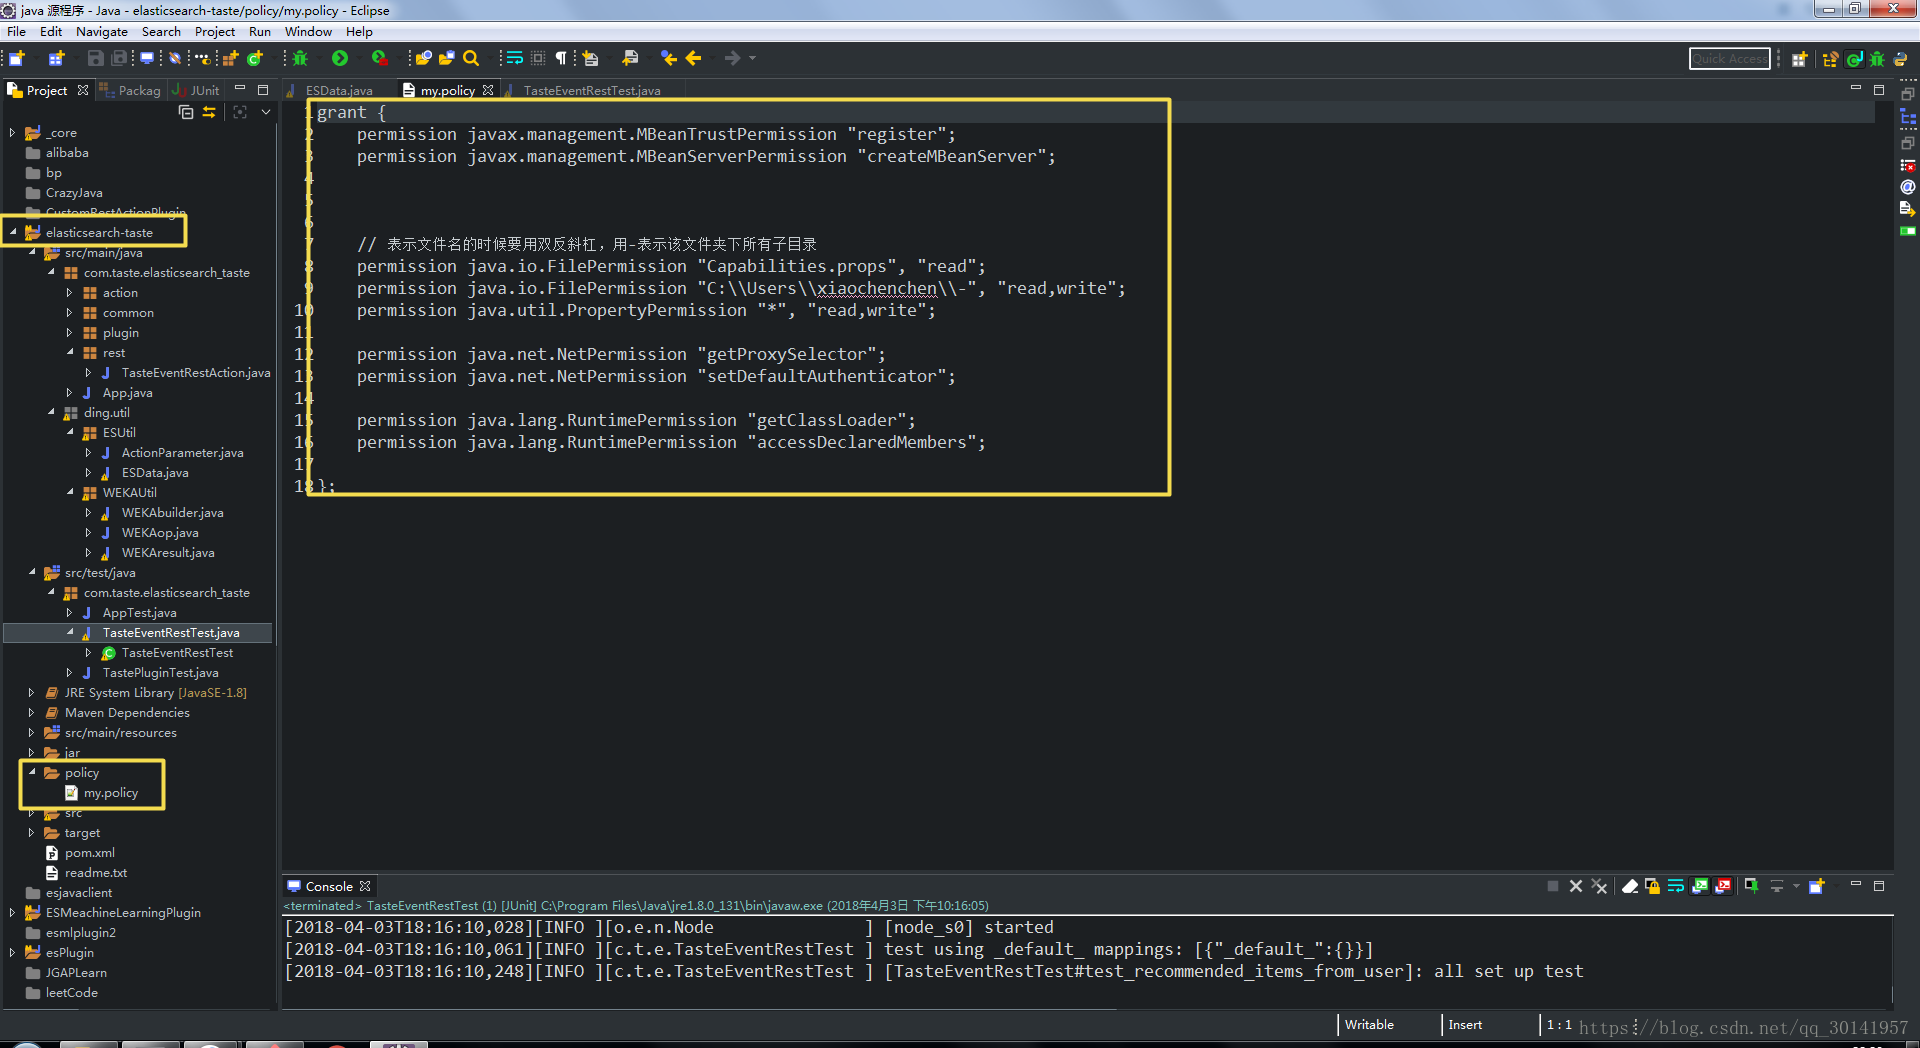This screenshot has height=1048, width=1920.
Task: Click Remove Launch X in Console
Action: [x=1576, y=886]
